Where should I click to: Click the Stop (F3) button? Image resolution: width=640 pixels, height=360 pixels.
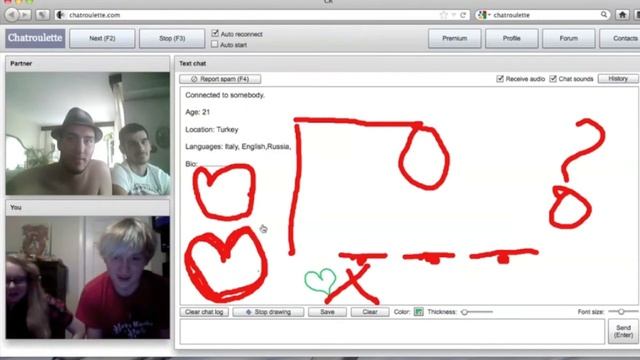tap(172, 38)
